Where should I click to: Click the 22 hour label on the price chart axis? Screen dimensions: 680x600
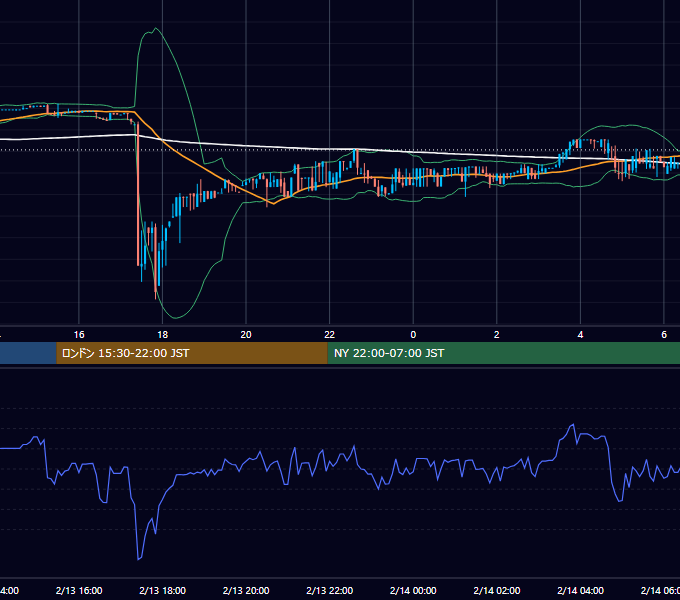click(x=330, y=335)
